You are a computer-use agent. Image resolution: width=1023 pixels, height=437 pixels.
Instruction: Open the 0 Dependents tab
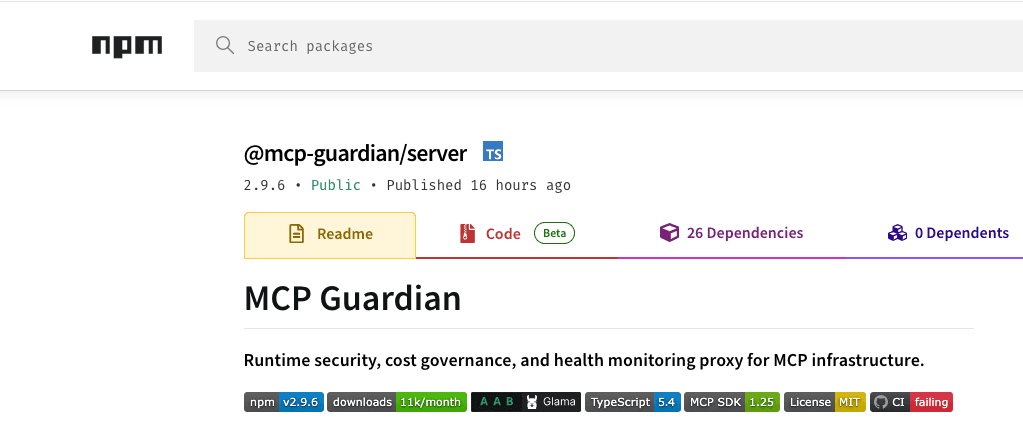pyautogui.click(x=948, y=235)
